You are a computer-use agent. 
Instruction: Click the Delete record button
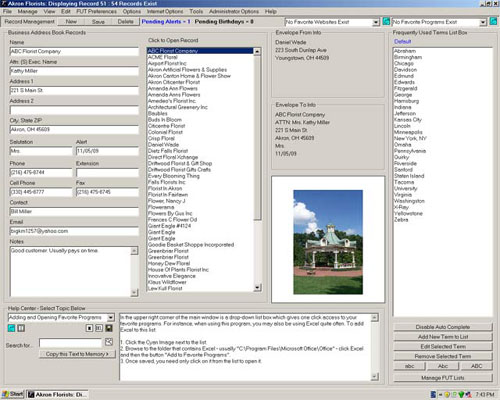[x=125, y=22]
